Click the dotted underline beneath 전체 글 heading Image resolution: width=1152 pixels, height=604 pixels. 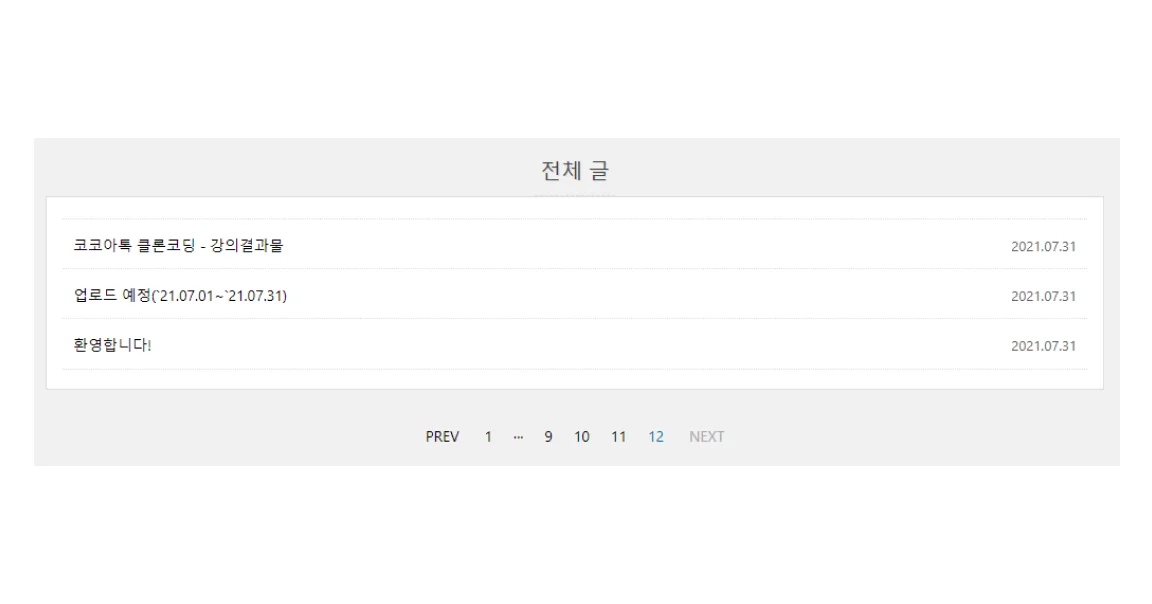tap(575, 196)
